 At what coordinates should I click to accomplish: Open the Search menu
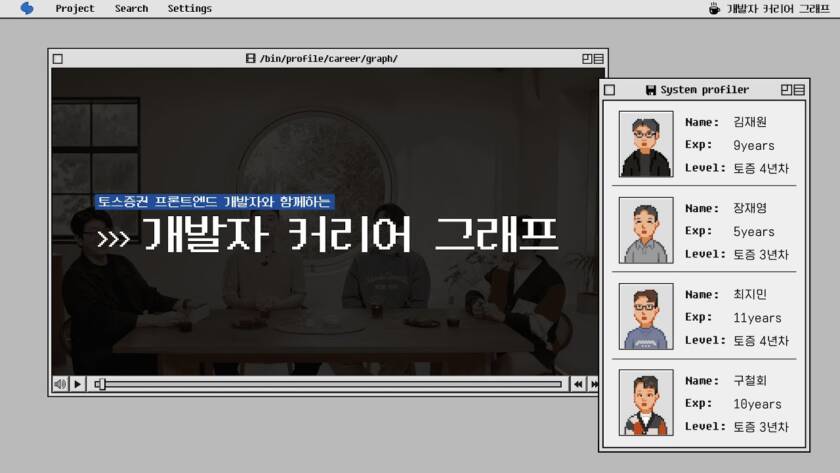(131, 9)
